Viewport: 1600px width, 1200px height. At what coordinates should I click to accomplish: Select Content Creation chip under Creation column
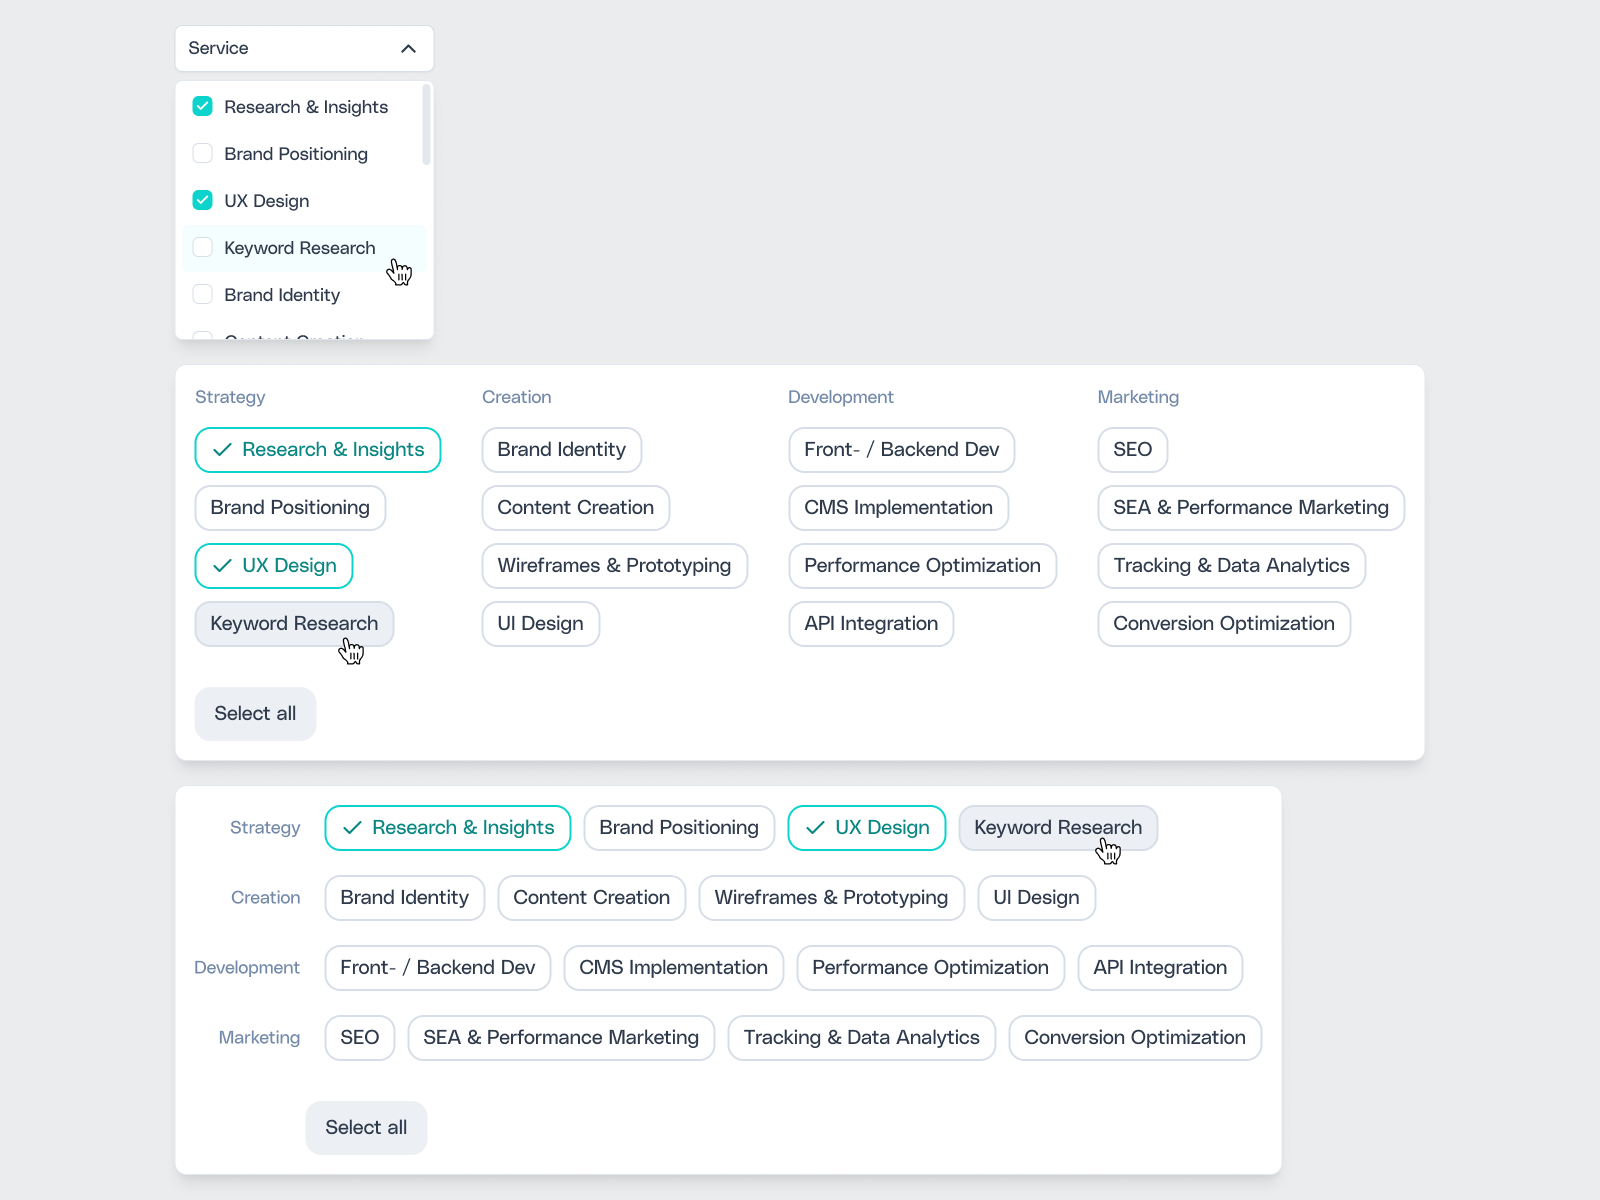(x=576, y=508)
